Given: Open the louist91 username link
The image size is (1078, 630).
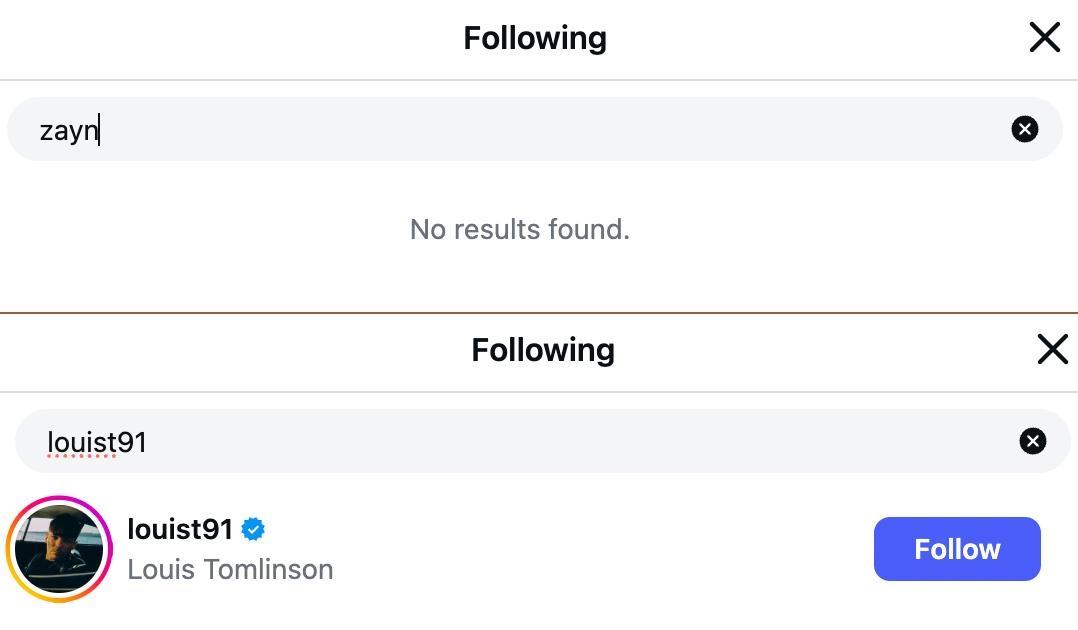Looking at the screenshot, I should pyautogui.click(x=180, y=529).
